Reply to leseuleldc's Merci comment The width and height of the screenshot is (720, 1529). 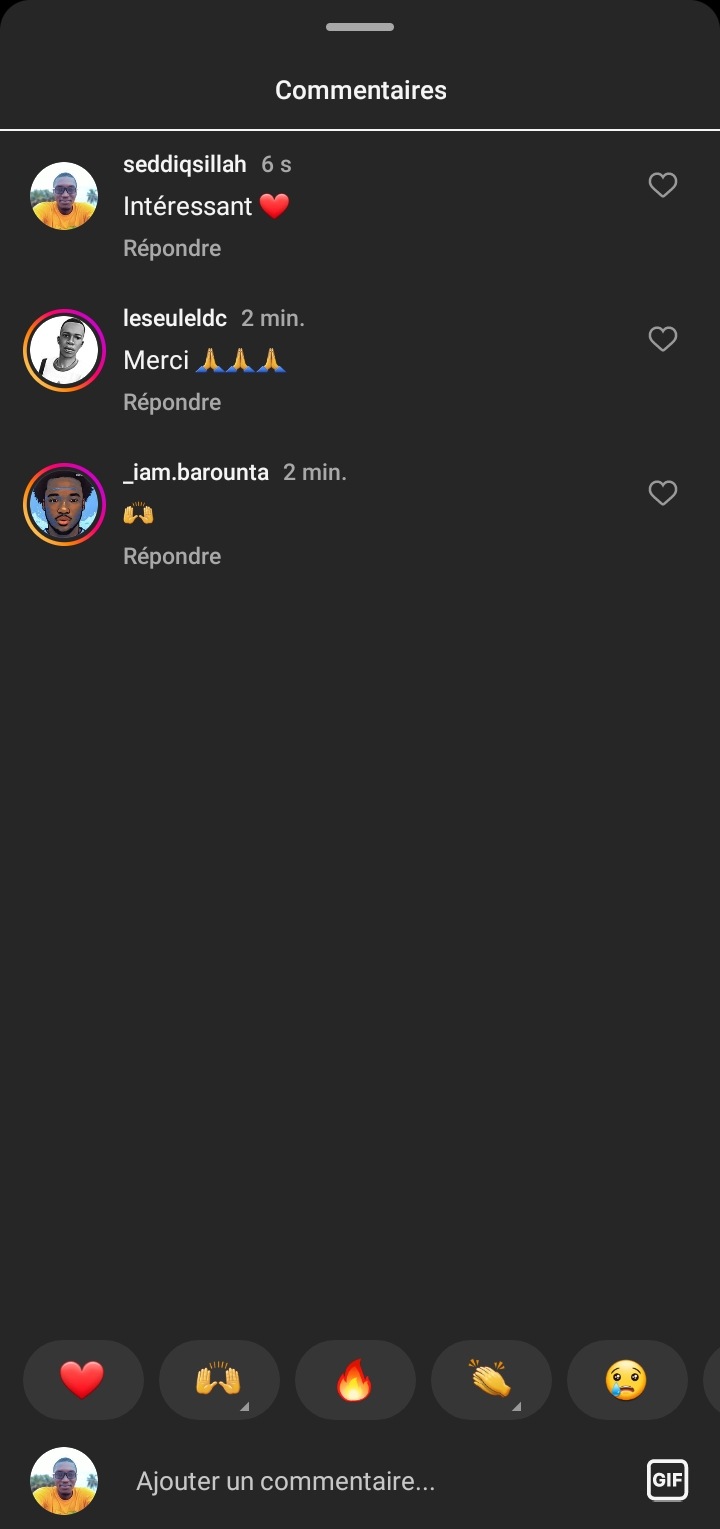pyautogui.click(x=172, y=402)
